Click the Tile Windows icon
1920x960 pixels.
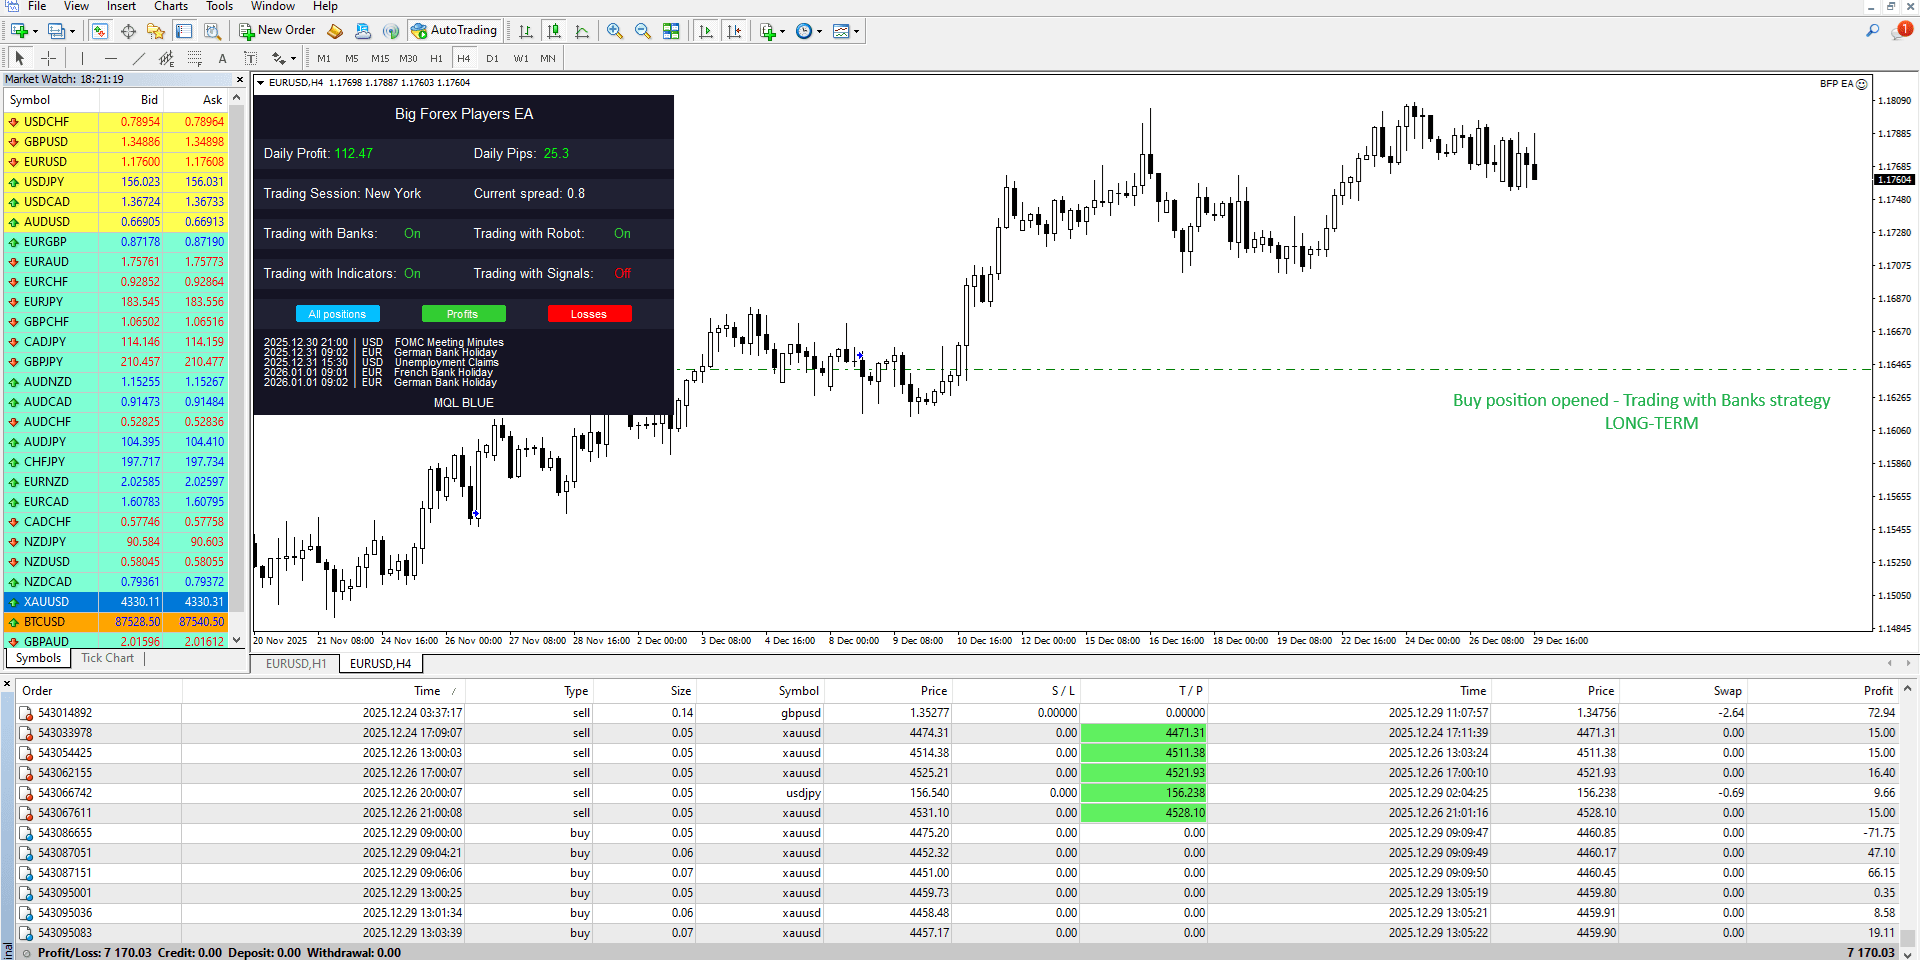click(x=671, y=31)
